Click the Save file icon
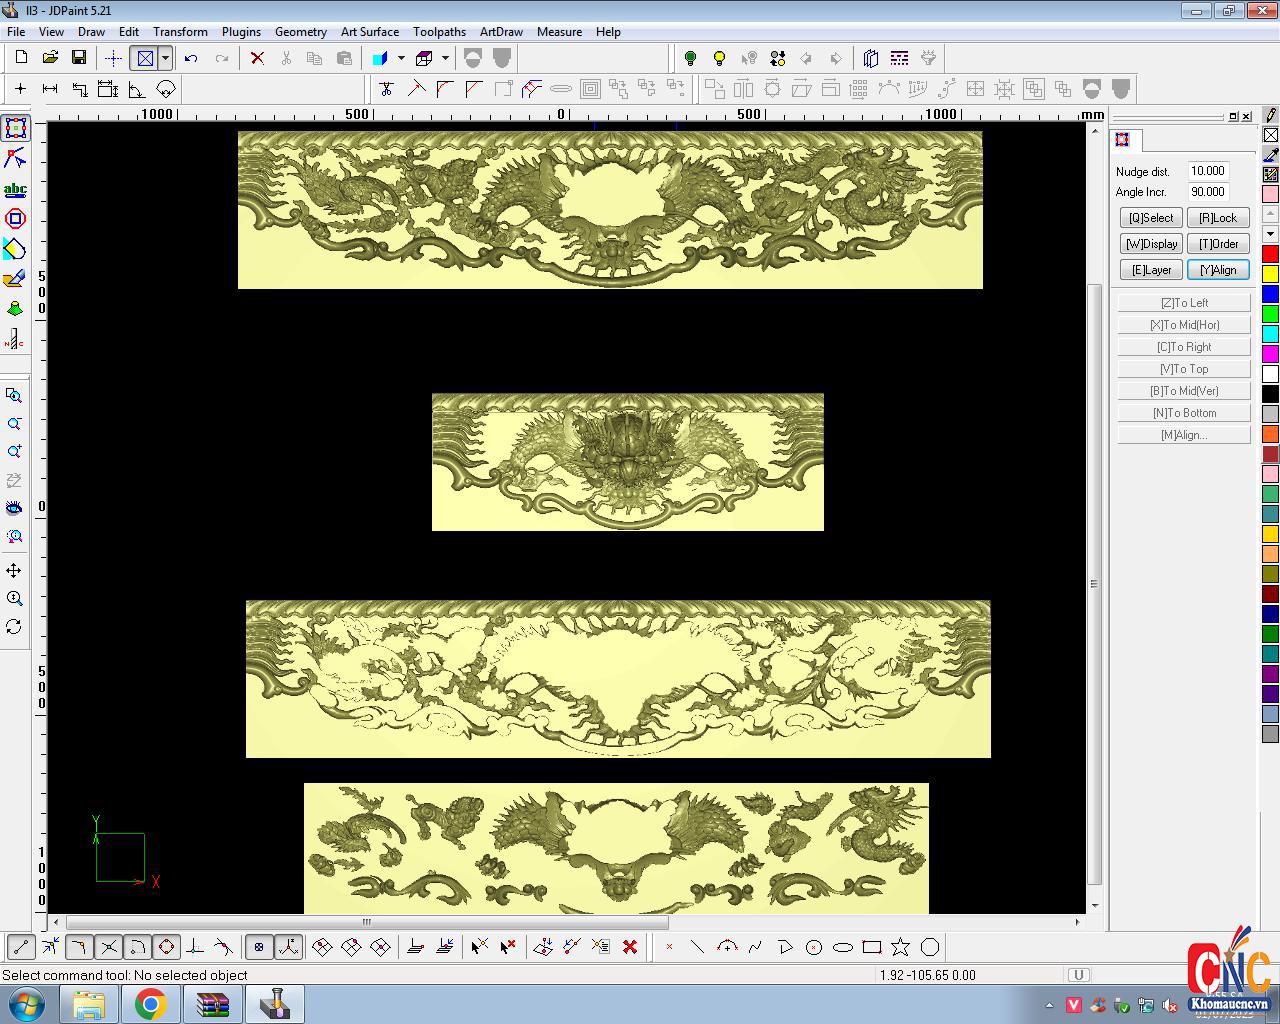This screenshot has width=1280, height=1024. point(78,58)
